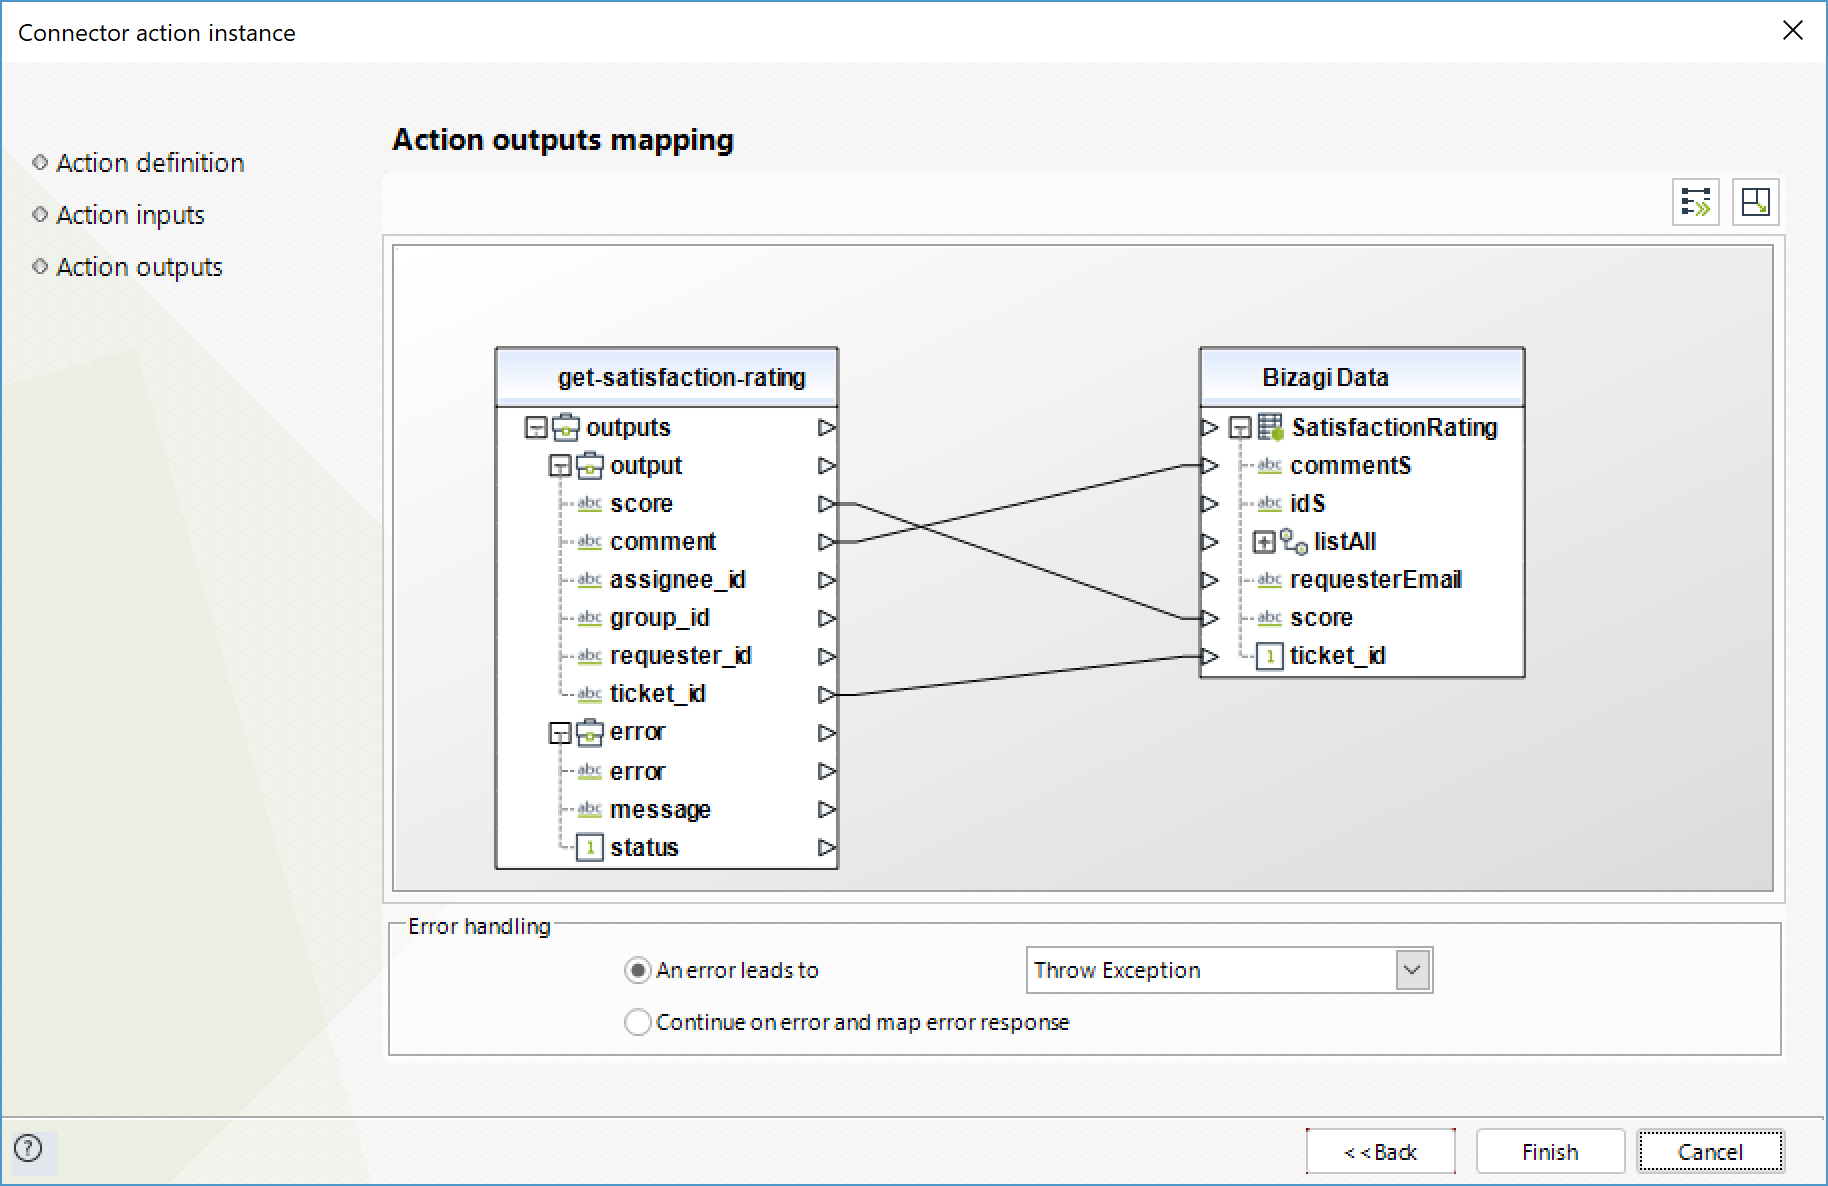Click the << Back button
1828x1186 pixels.
(x=1380, y=1152)
